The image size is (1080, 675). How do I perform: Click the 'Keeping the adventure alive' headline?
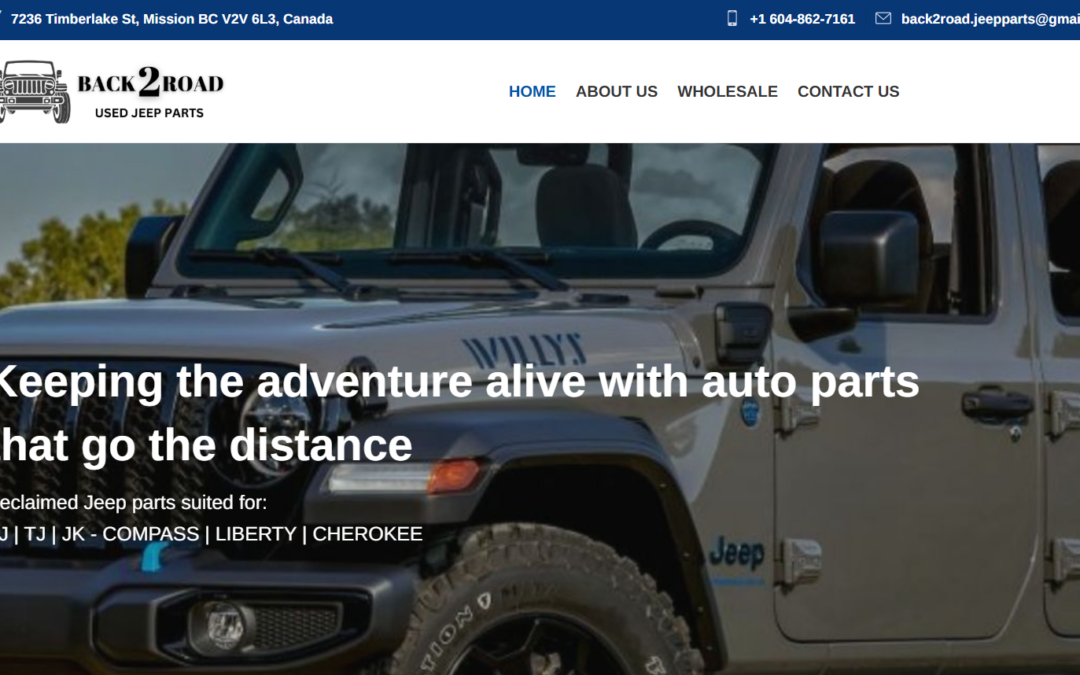tap(459, 382)
